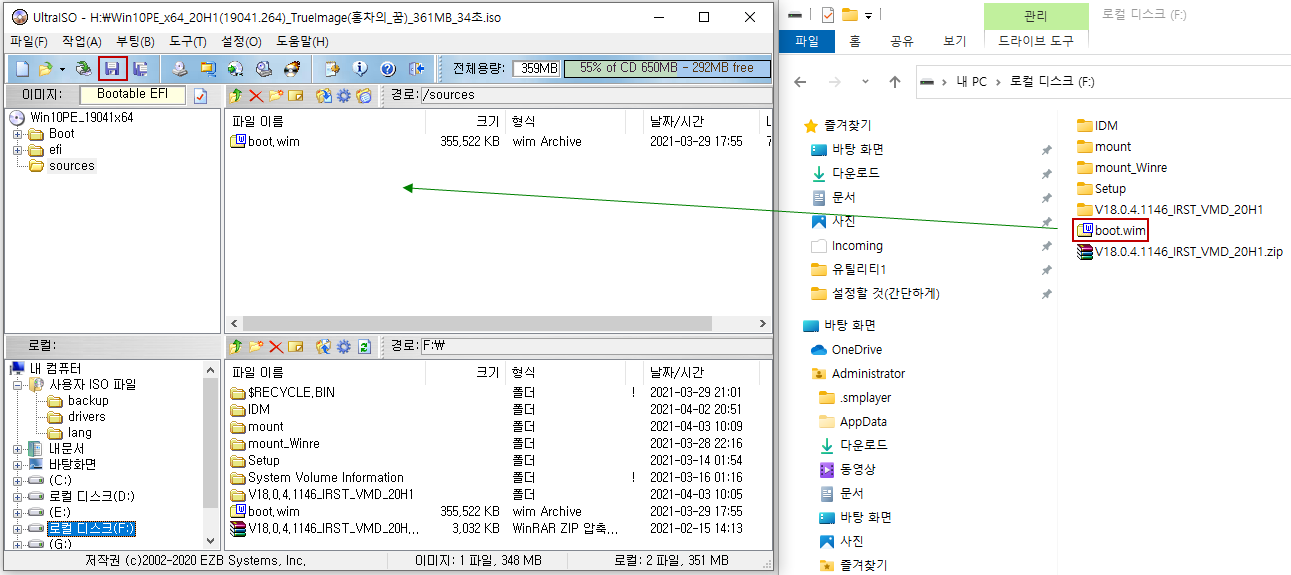Open Explorer's recent locations dropdown arrow
Screen dimensions: 1291x575
(866, 81)
